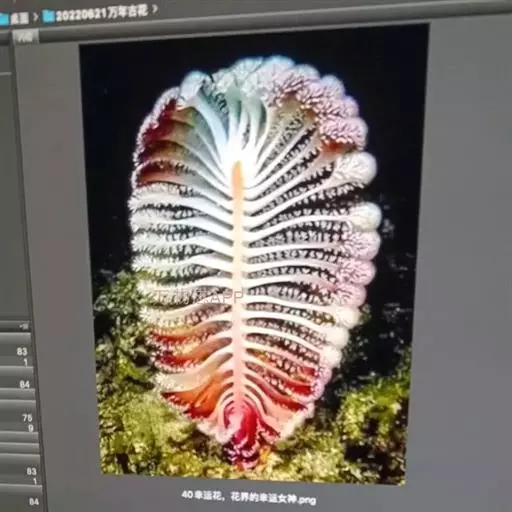Expand the chevron after 桌面 breadcrumb
This screenshot has height=512, width=512.
[x=35, y=17]
